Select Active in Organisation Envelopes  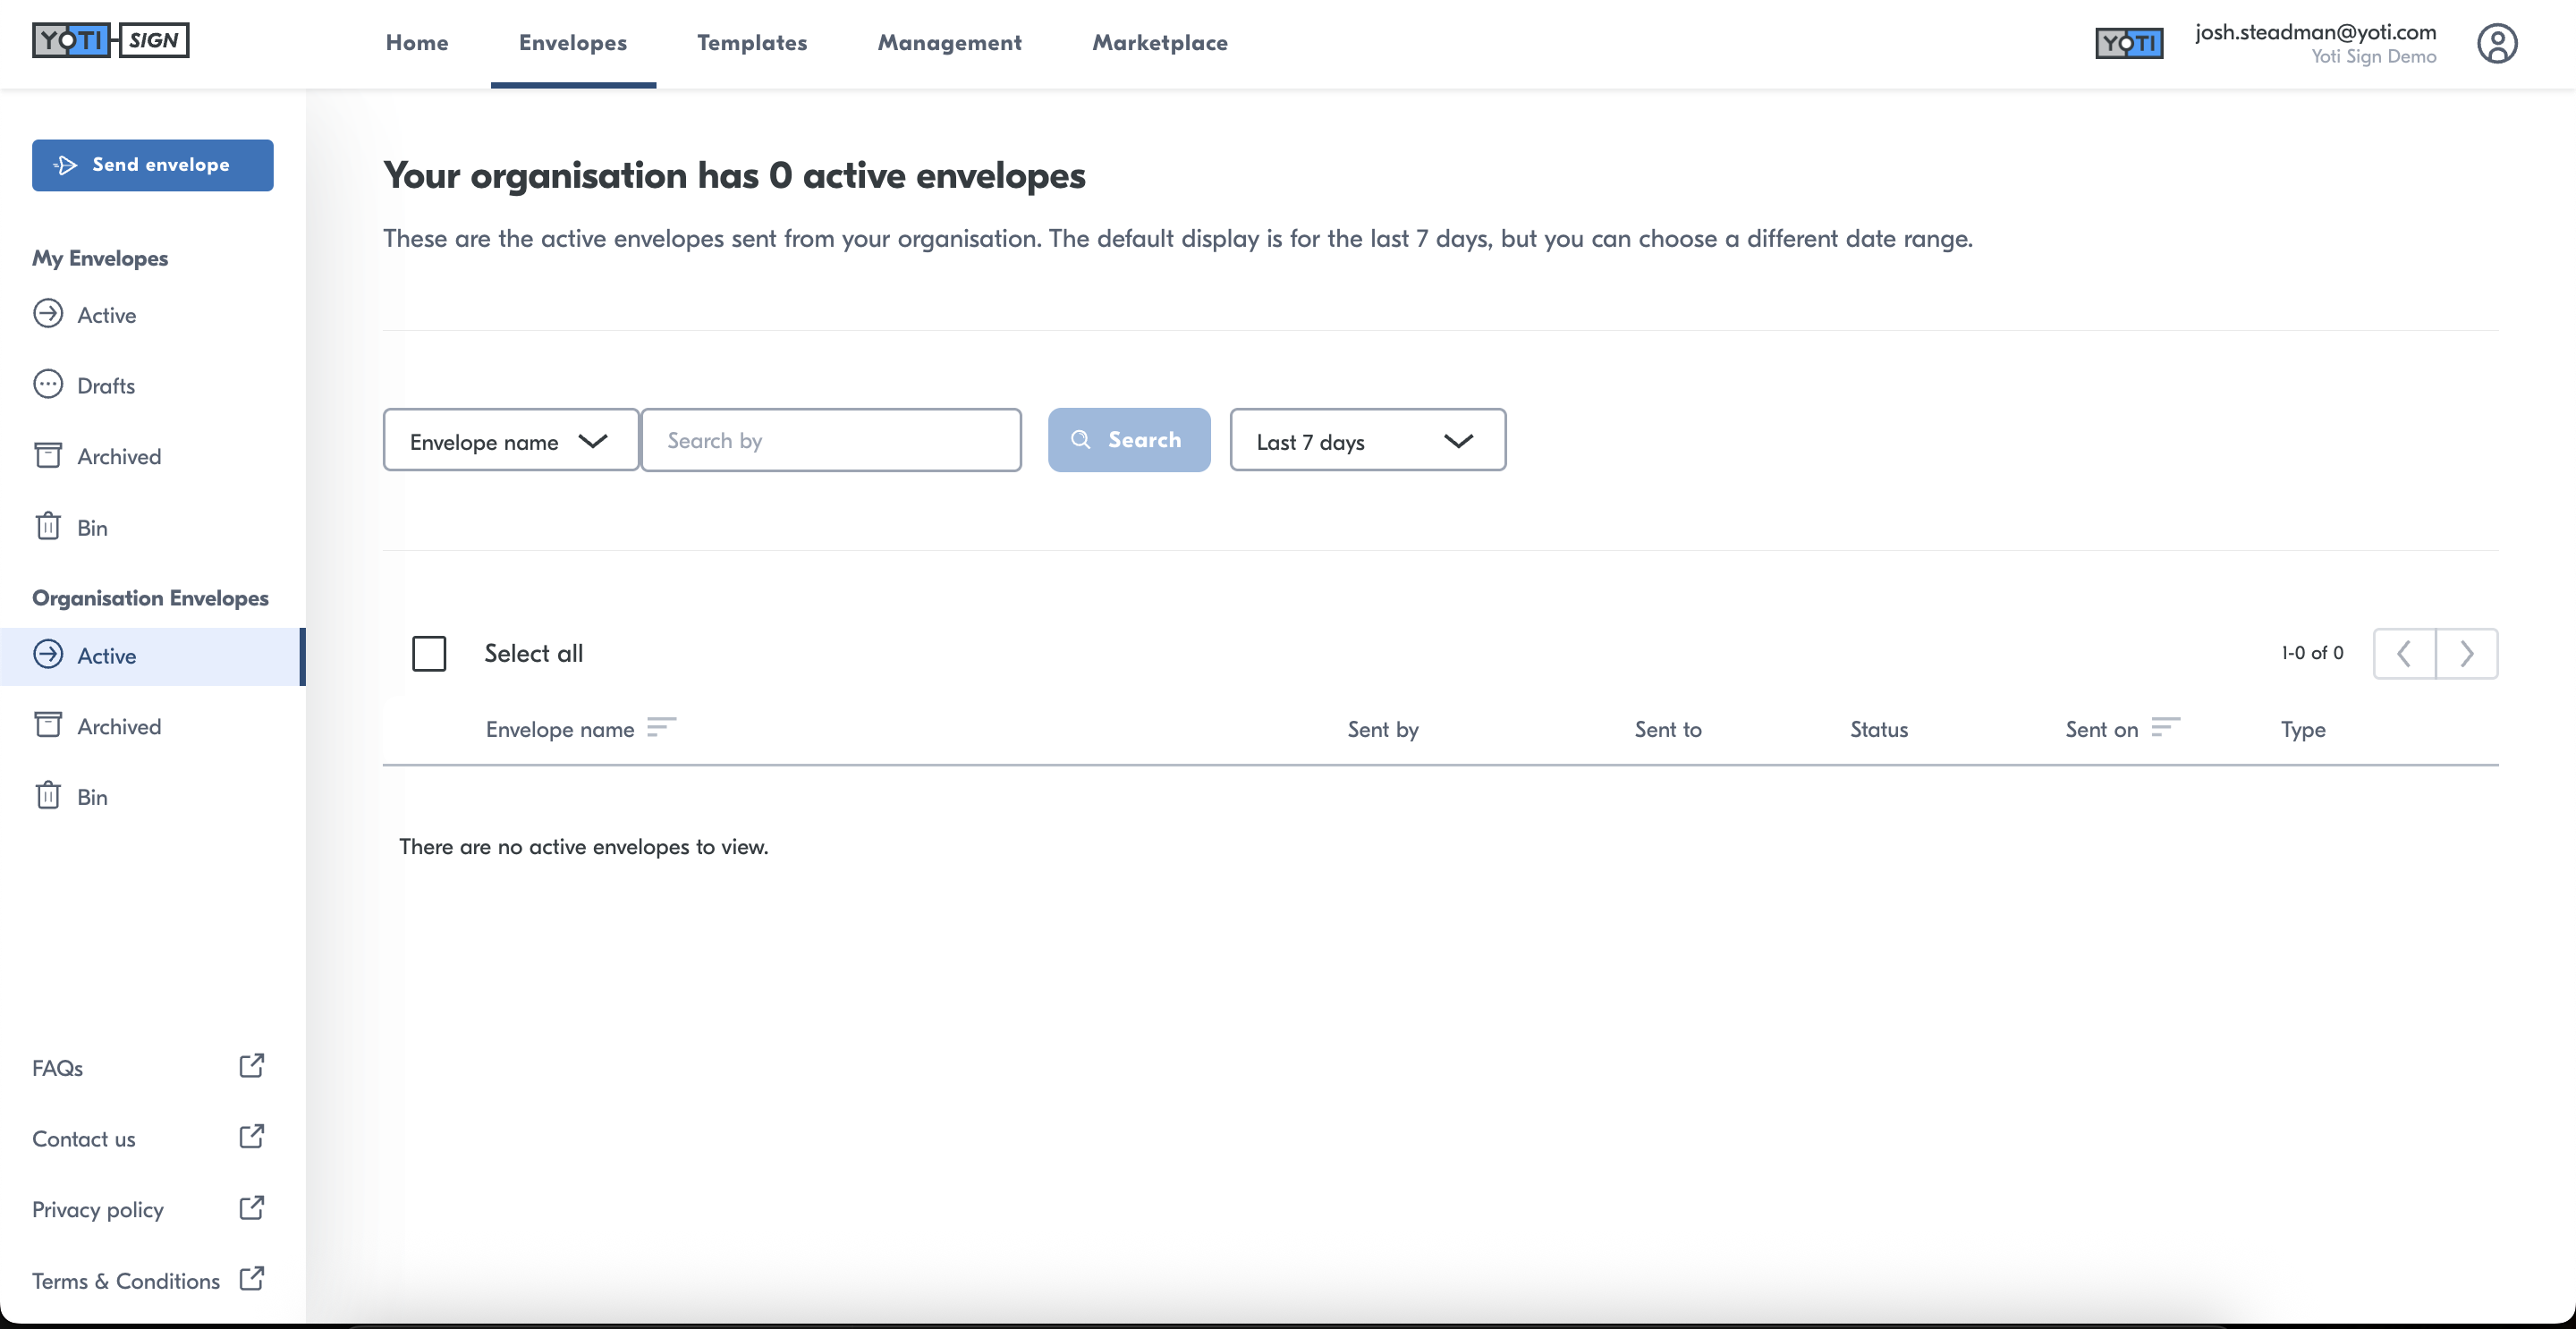[153, 656]
